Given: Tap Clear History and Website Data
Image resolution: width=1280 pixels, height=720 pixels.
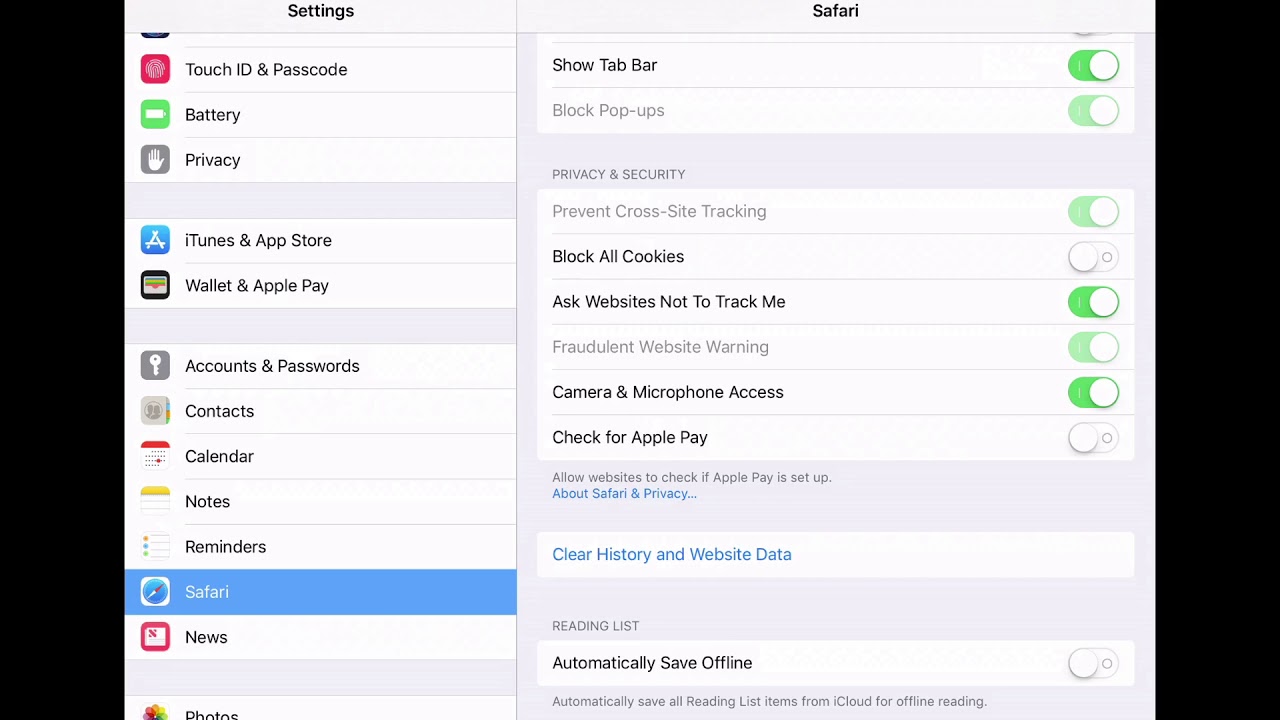Looking at the screenshot, I should [671, 554].
